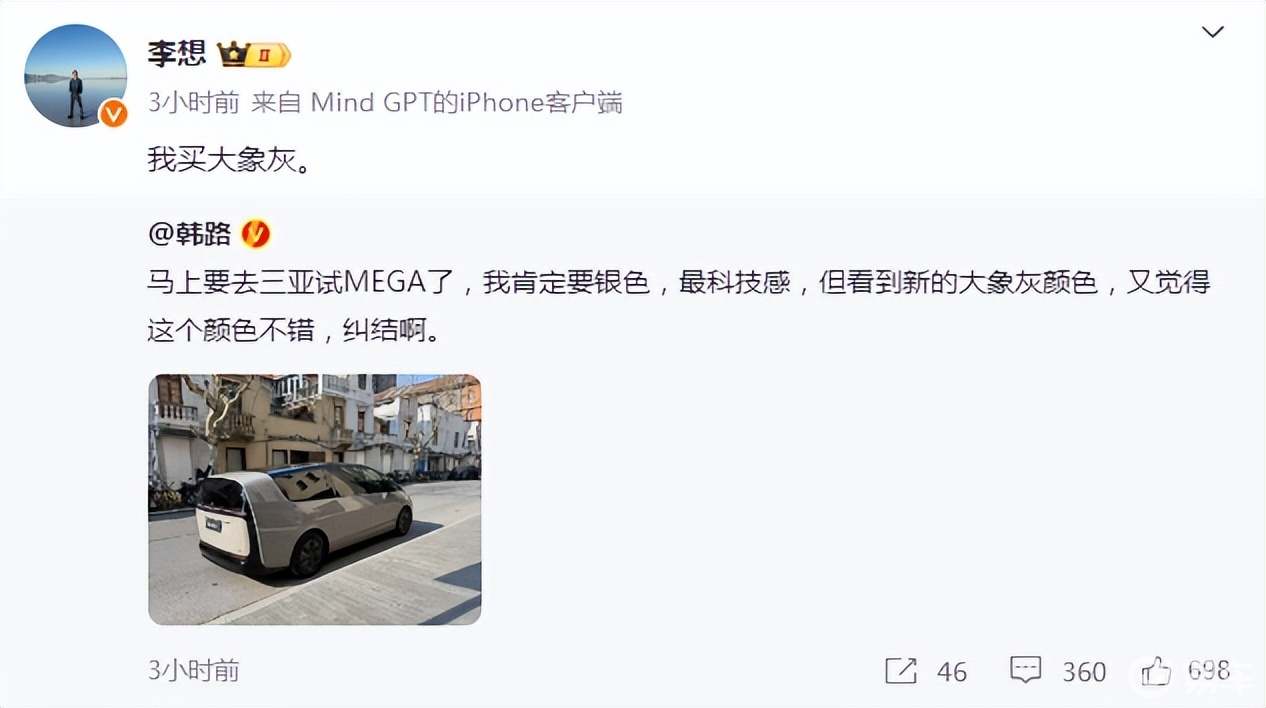Expand the post options chevron menu
The width and height of the screenshot is (1266, 708).
[x=1212, y=32]
